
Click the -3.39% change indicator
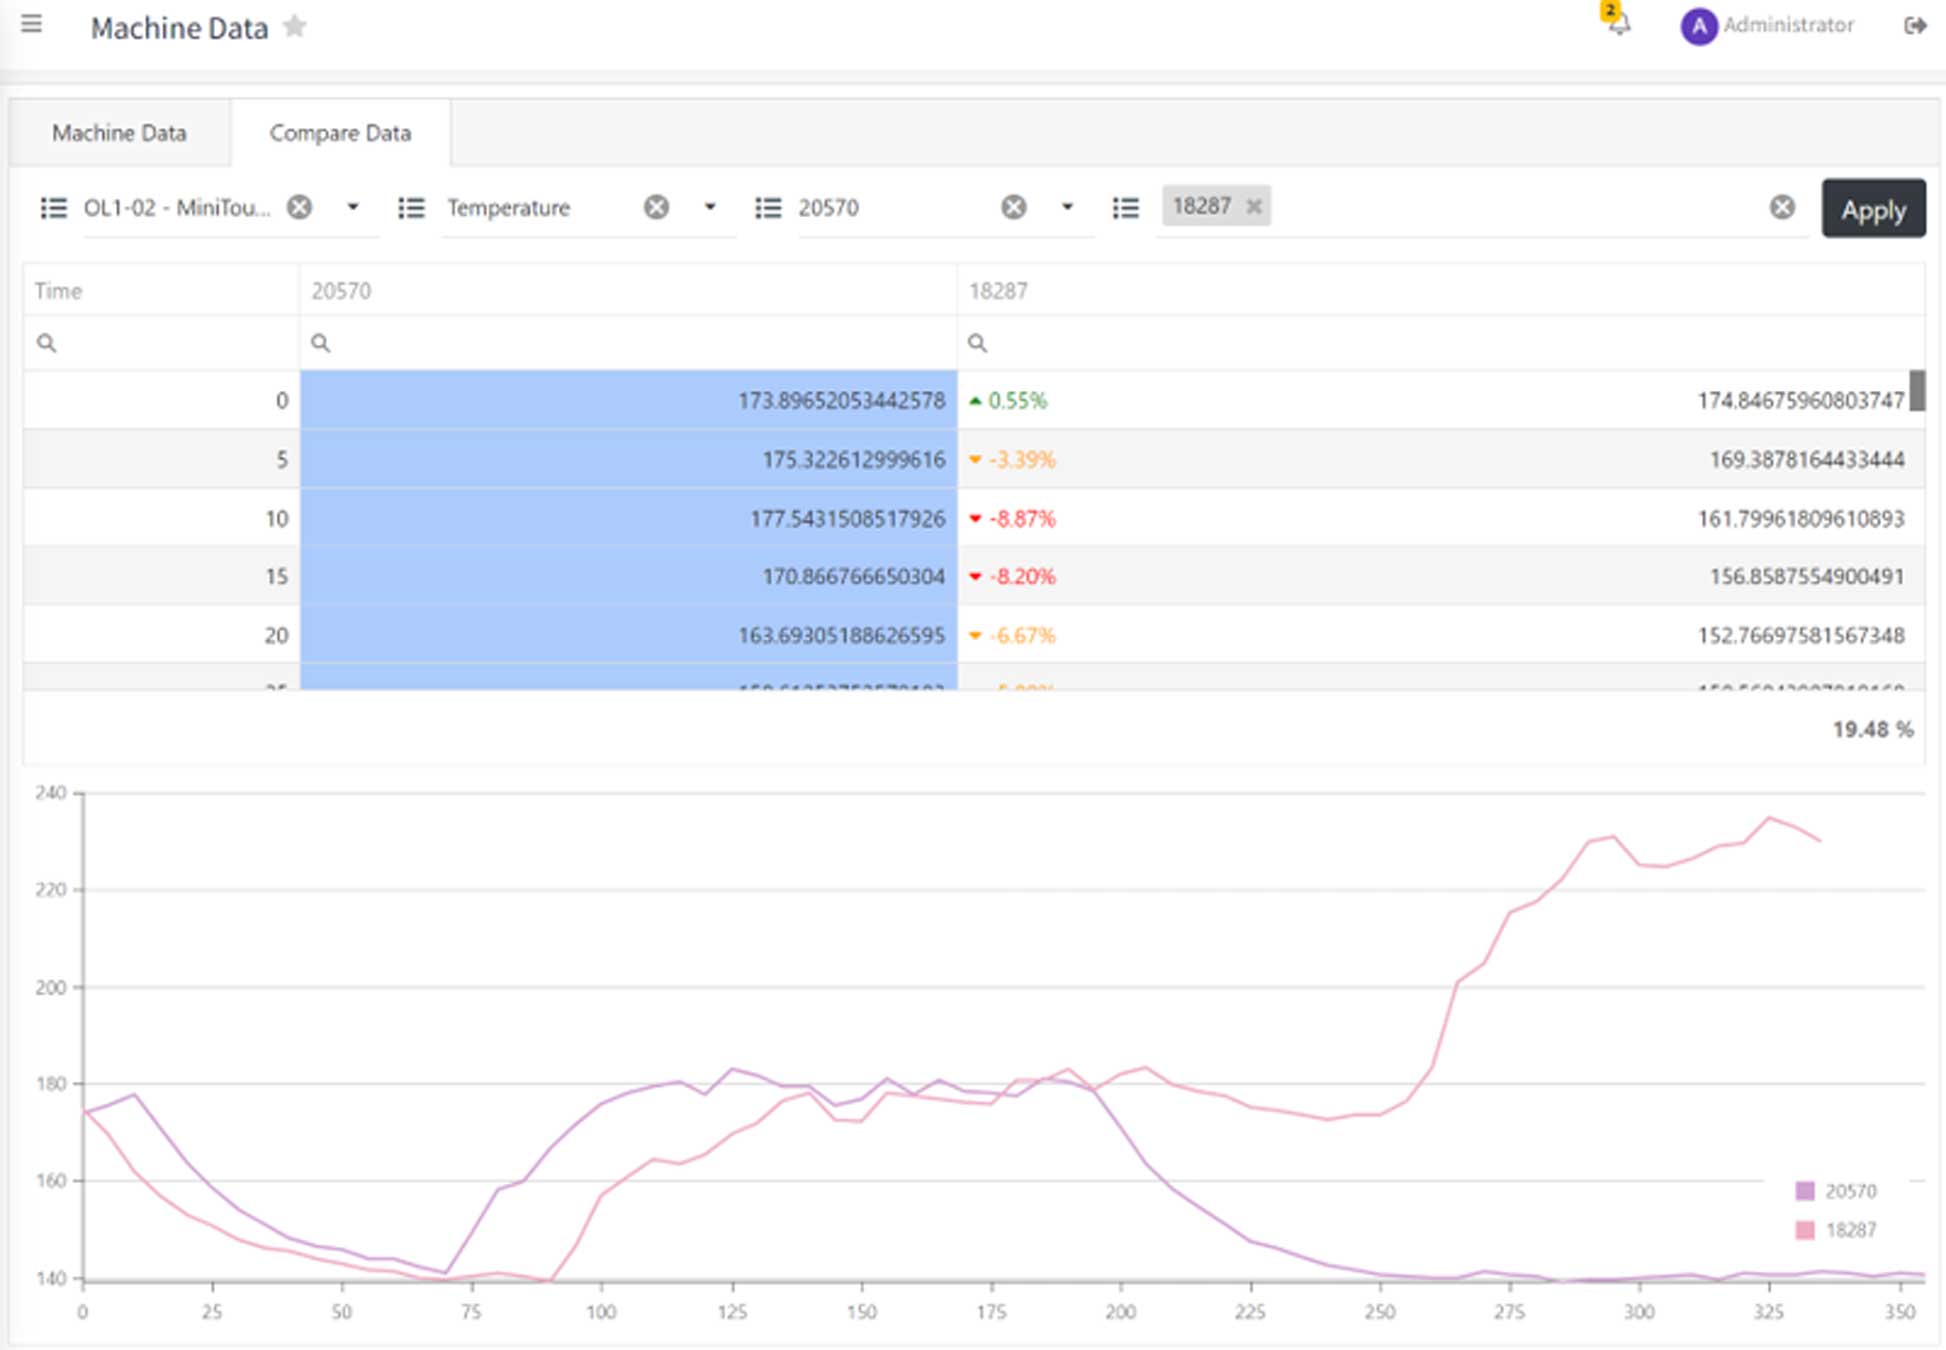(x=1012, y=460)
